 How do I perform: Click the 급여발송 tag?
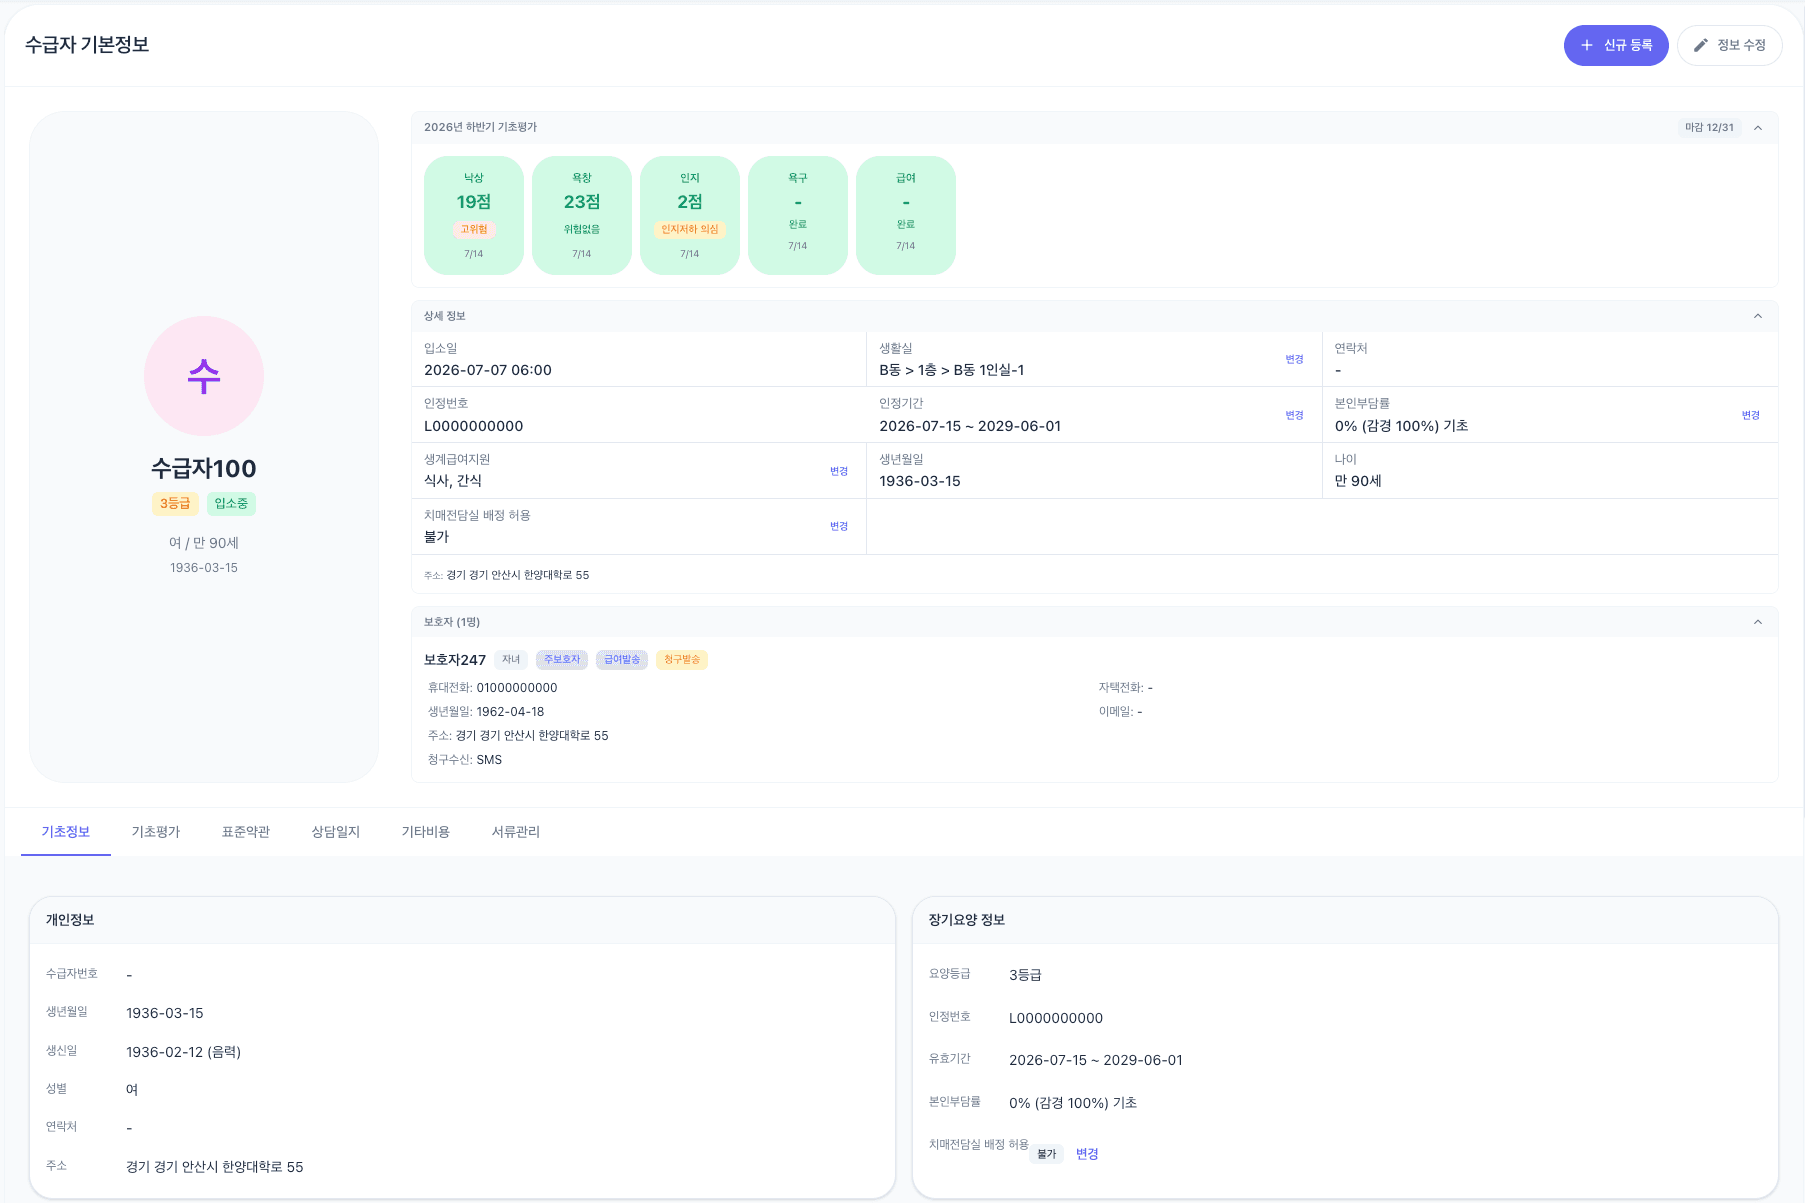pyautogui.click(x=622, y=660)
